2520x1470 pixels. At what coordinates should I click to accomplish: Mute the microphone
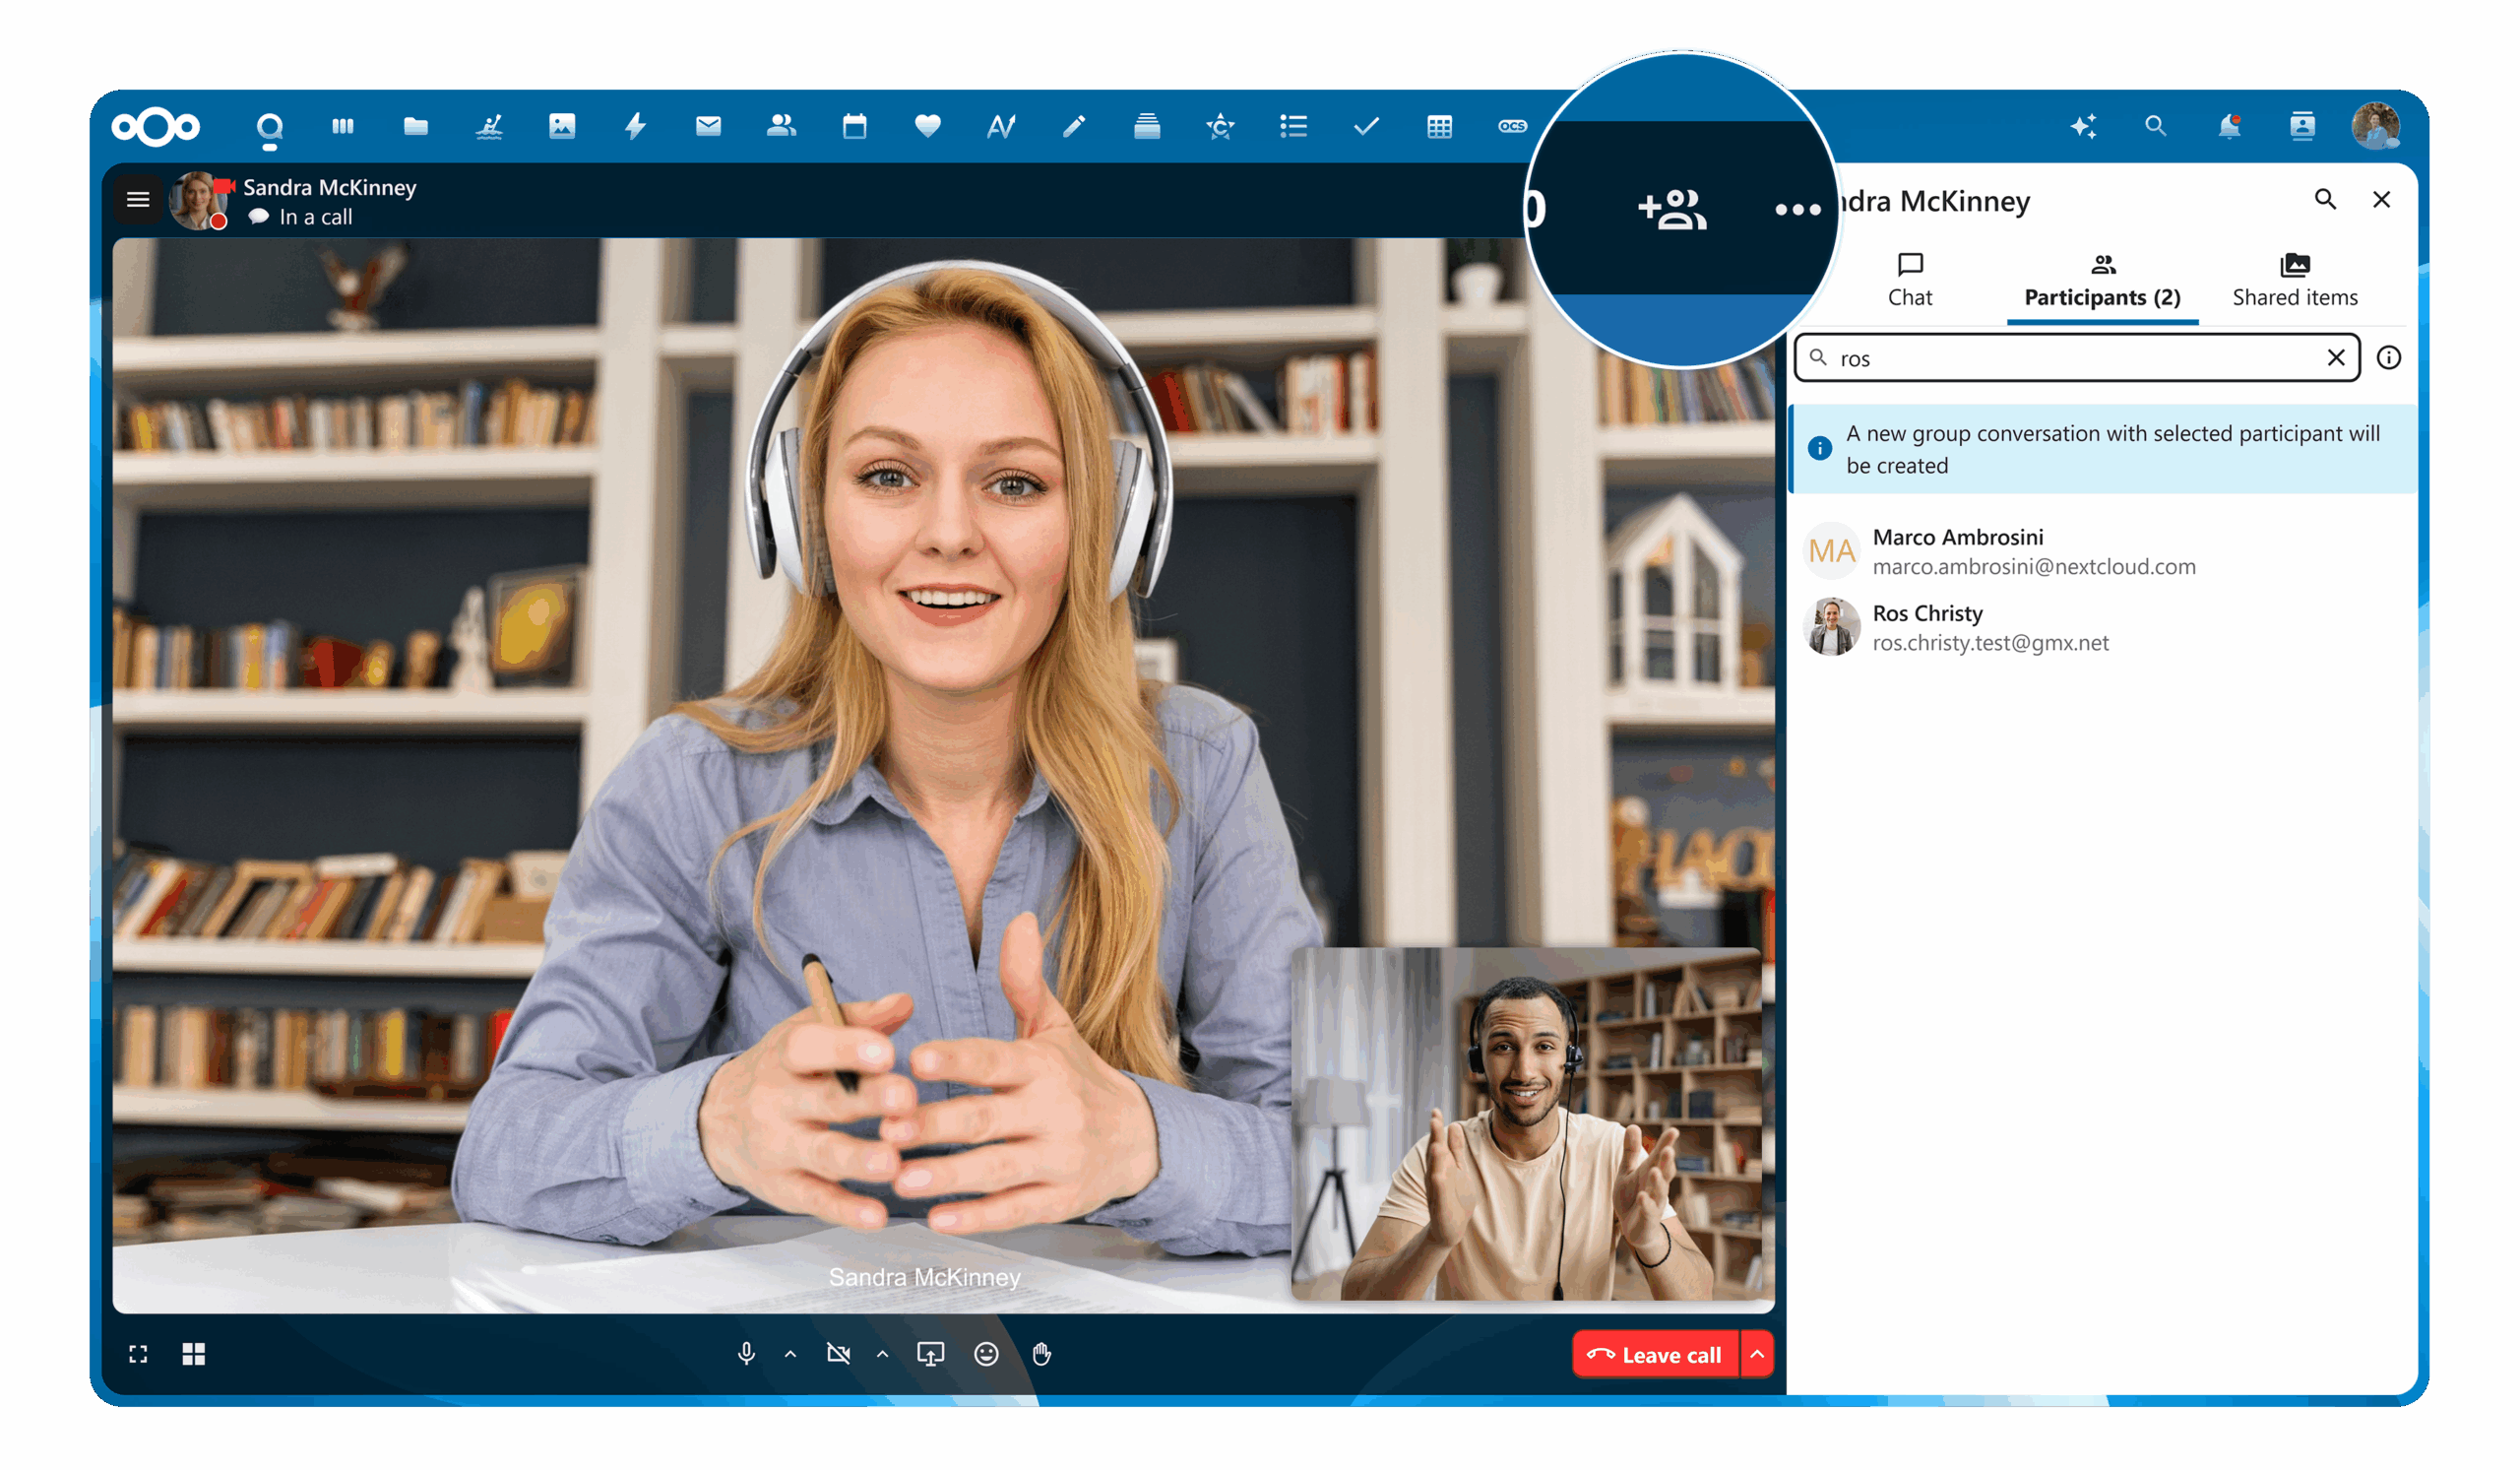(x=746, y=1354)
